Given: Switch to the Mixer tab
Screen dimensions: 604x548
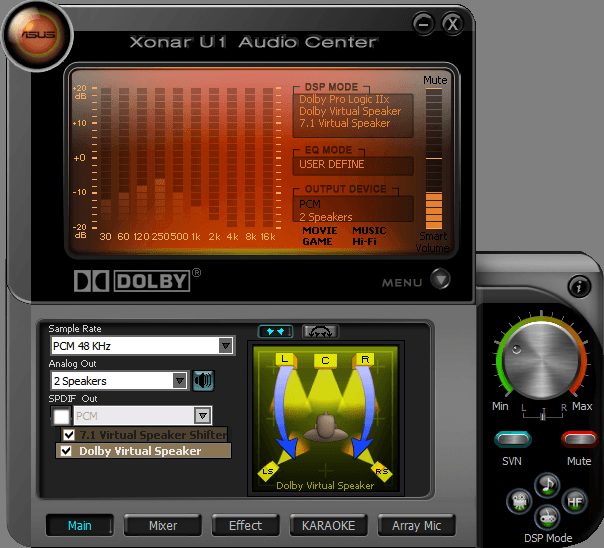Looking at the screenshot, I should (163, 526).
